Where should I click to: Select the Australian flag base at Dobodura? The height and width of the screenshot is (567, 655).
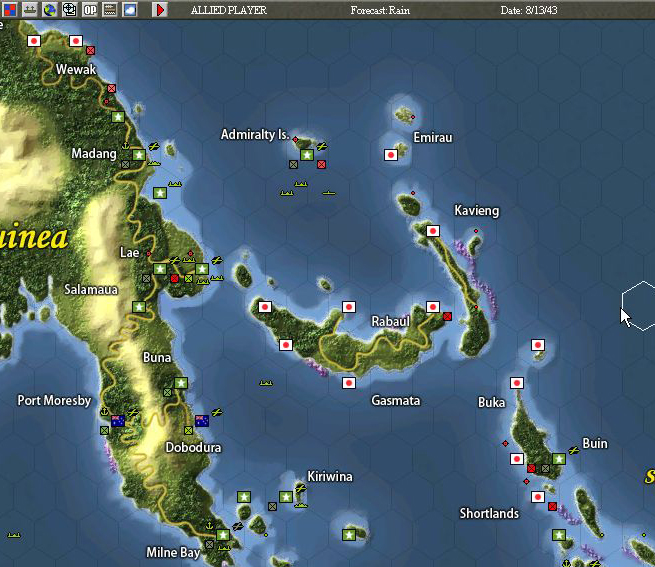coord(202,421)
